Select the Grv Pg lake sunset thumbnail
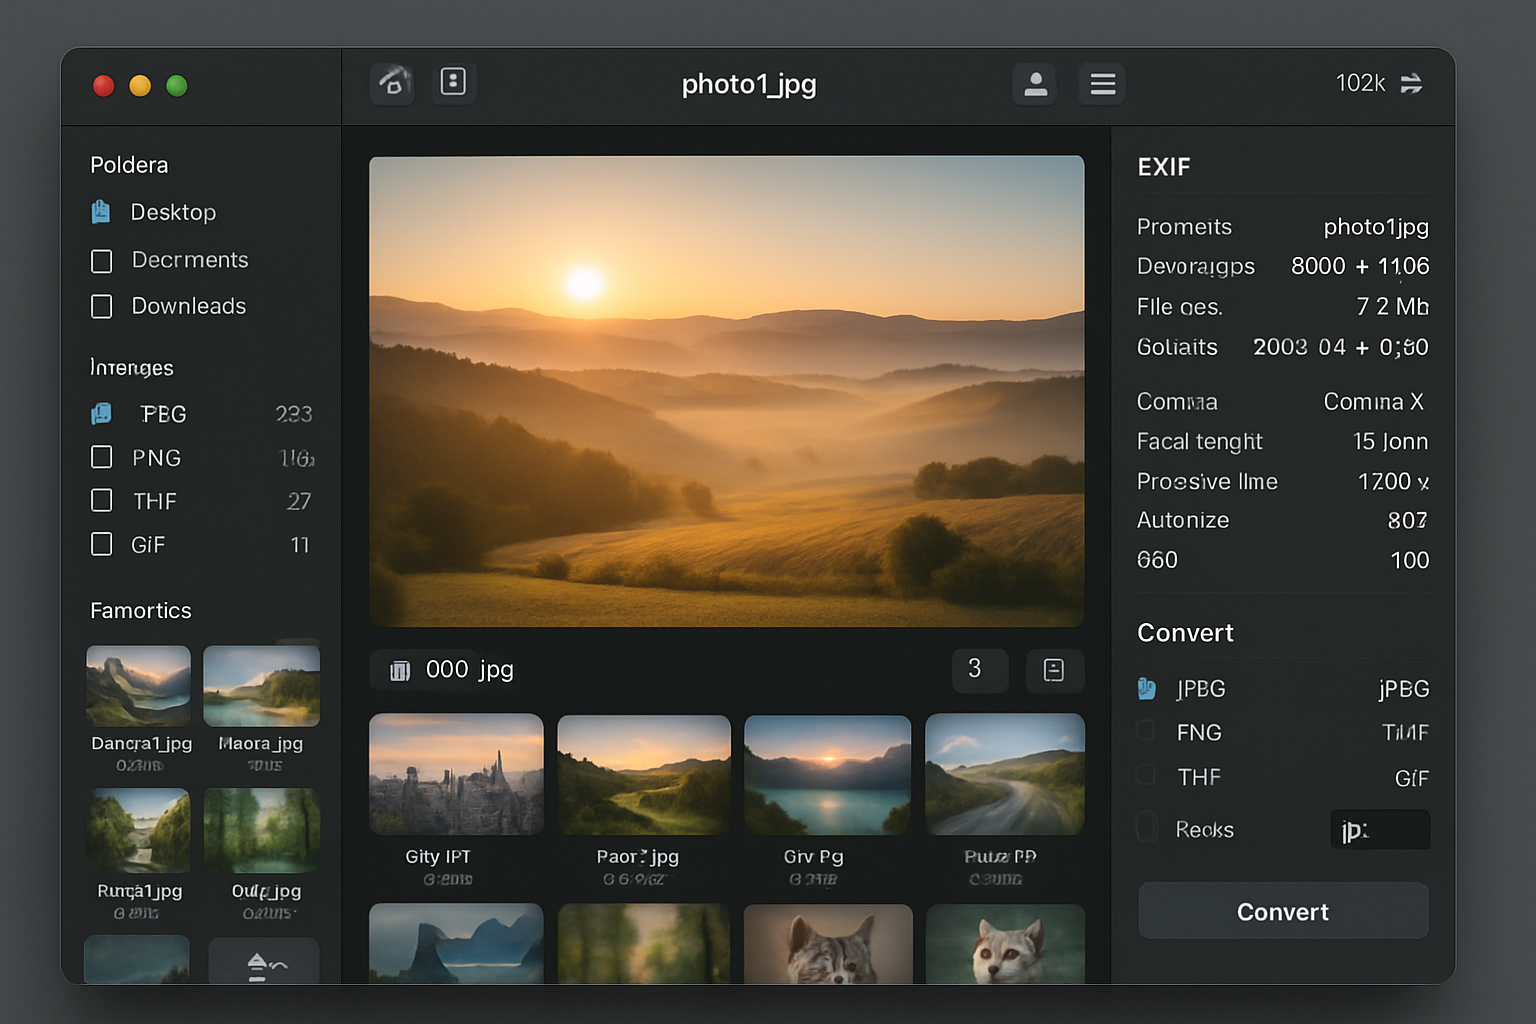The image size is (1536, 1024). (x=827, y=773)
